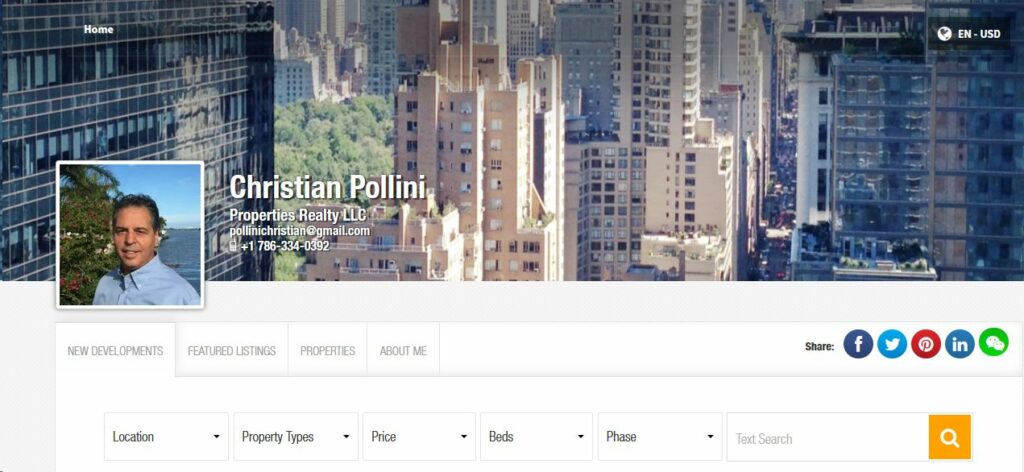Image resolution: width=1024 pixels, height=472 pixels.
Task: Click the orange magnifier search button
Action: tap(950, 437)
